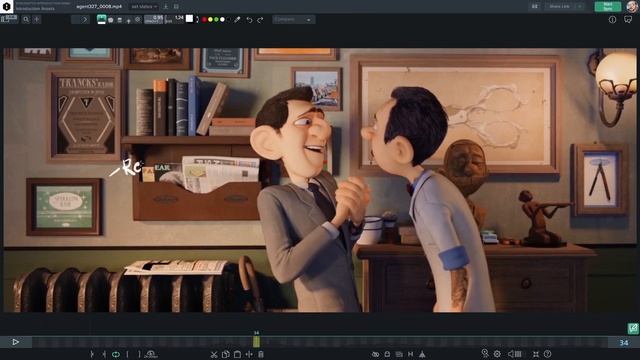Enter fullscreen mode

(x=536, y=354)
